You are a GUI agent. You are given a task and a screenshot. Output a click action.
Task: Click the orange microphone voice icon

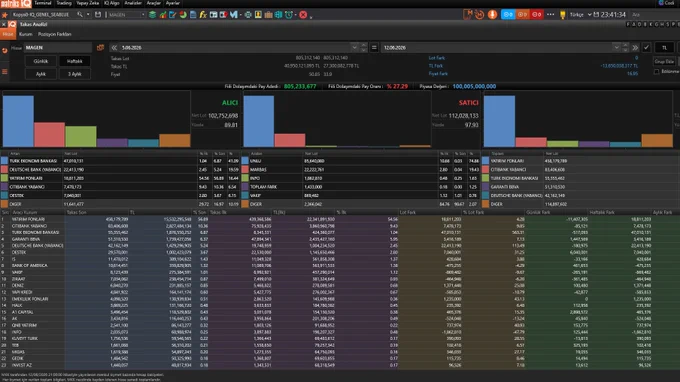click(x=492, y=14)
